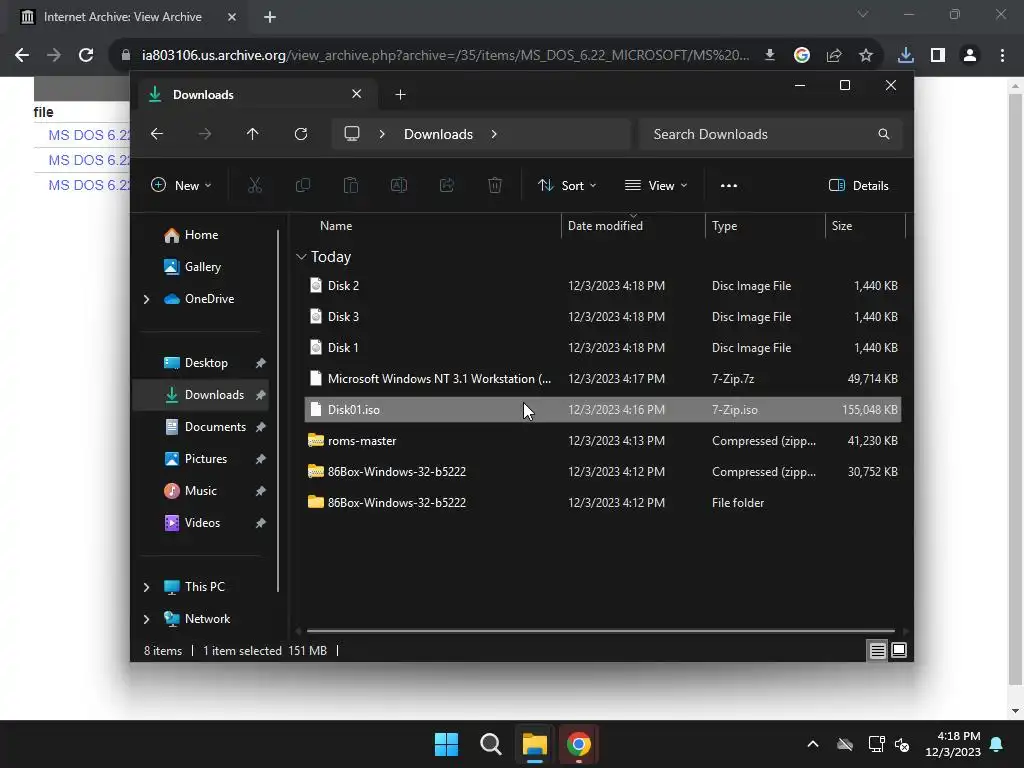The width and height of the screenshot is (1024, 768).
Task: Open a new Chrome tab
Action: point(270,17)
